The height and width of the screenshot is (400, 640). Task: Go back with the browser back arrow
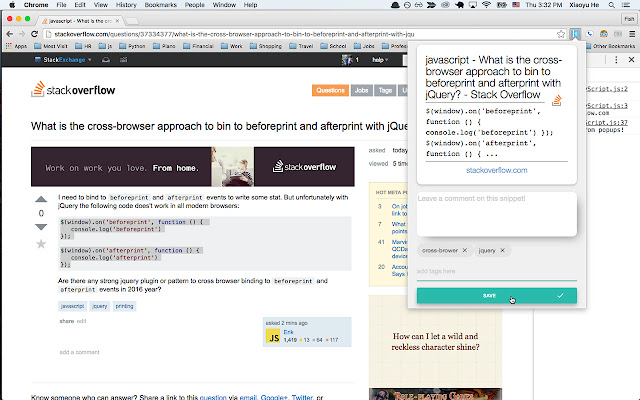tap(9, 34)
